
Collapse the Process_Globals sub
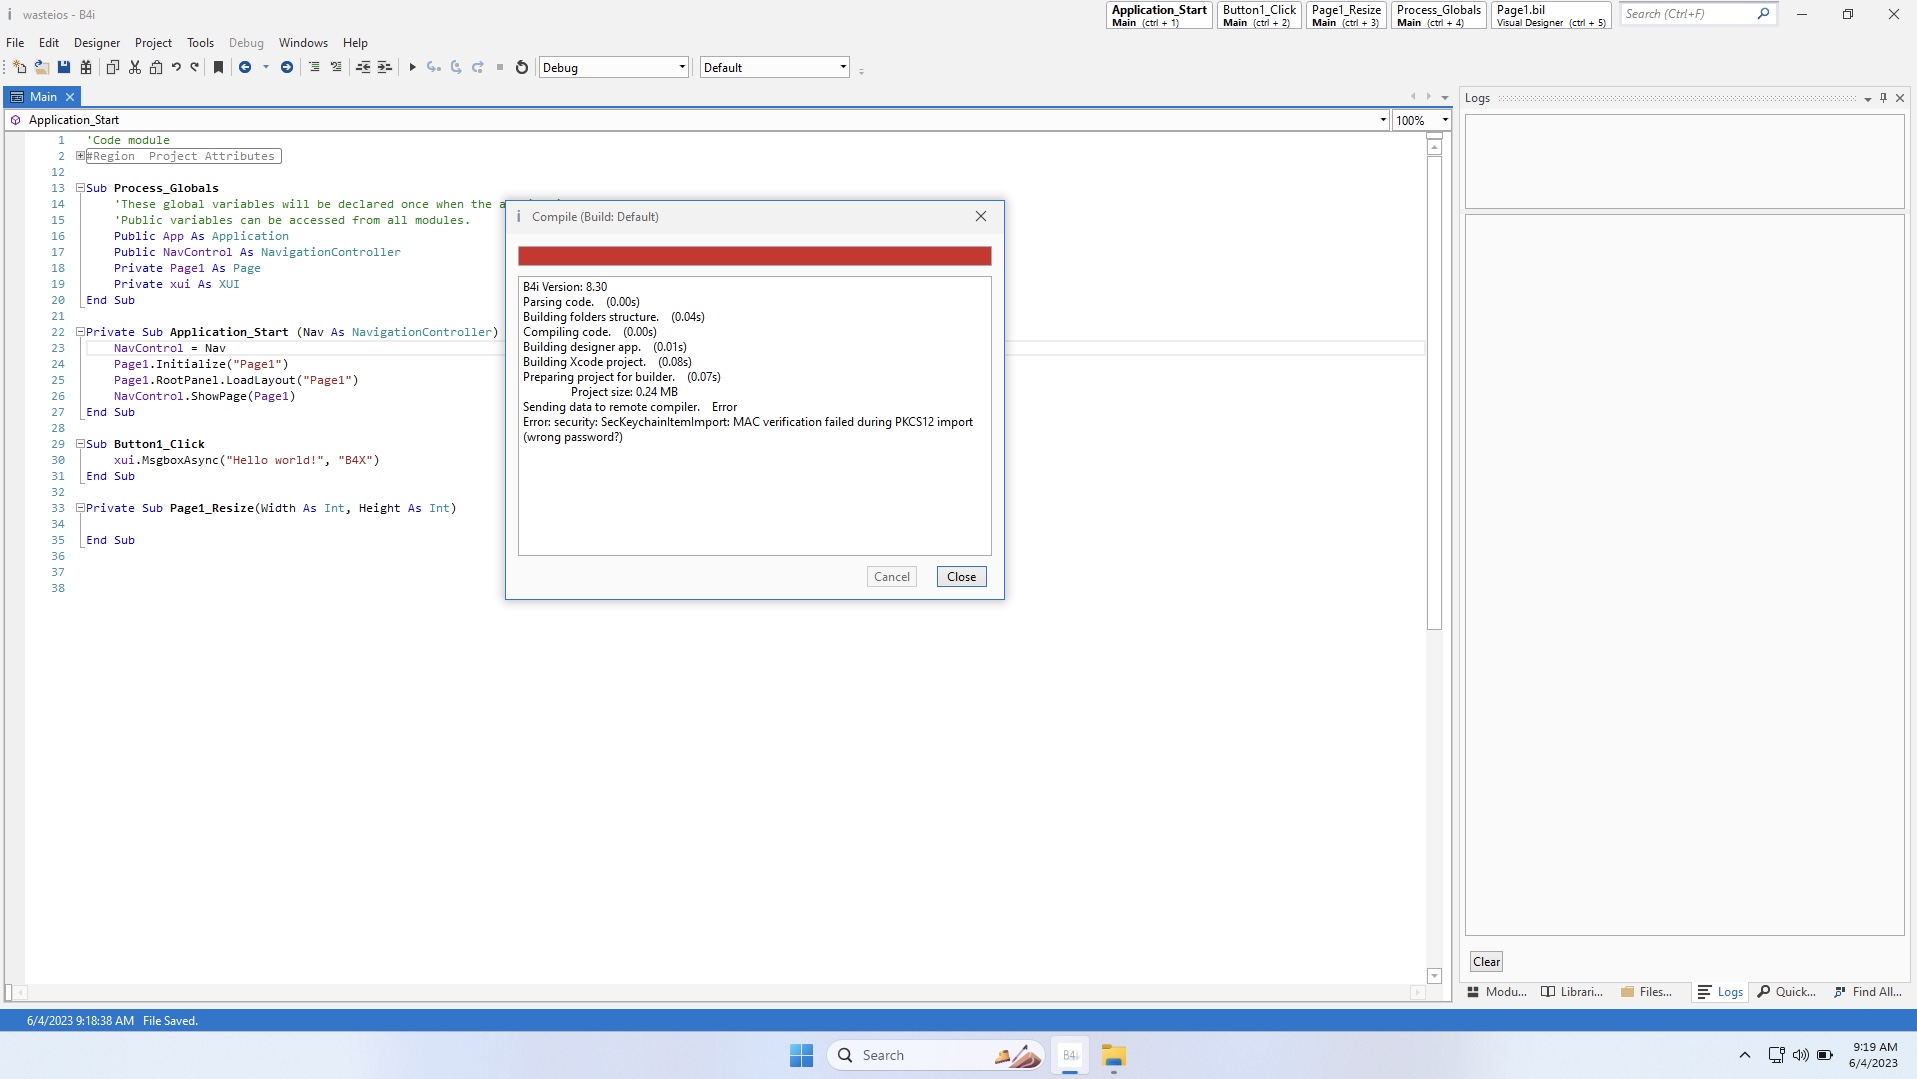[x=80, y=188]
